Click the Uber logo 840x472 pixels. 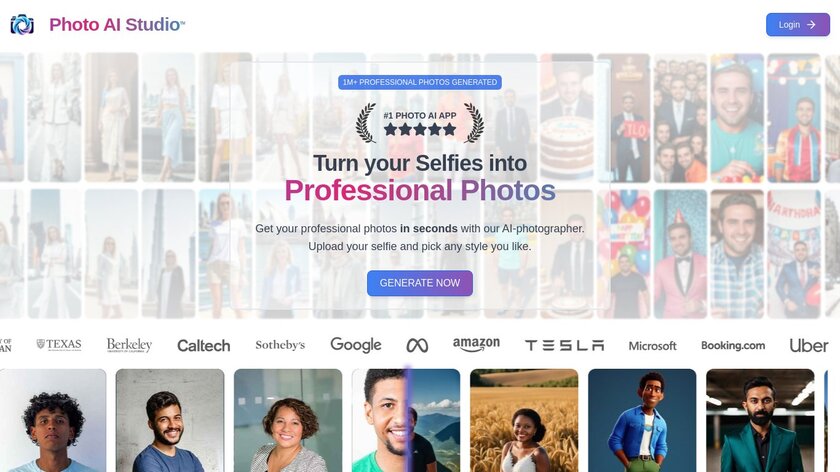(808, 346)
